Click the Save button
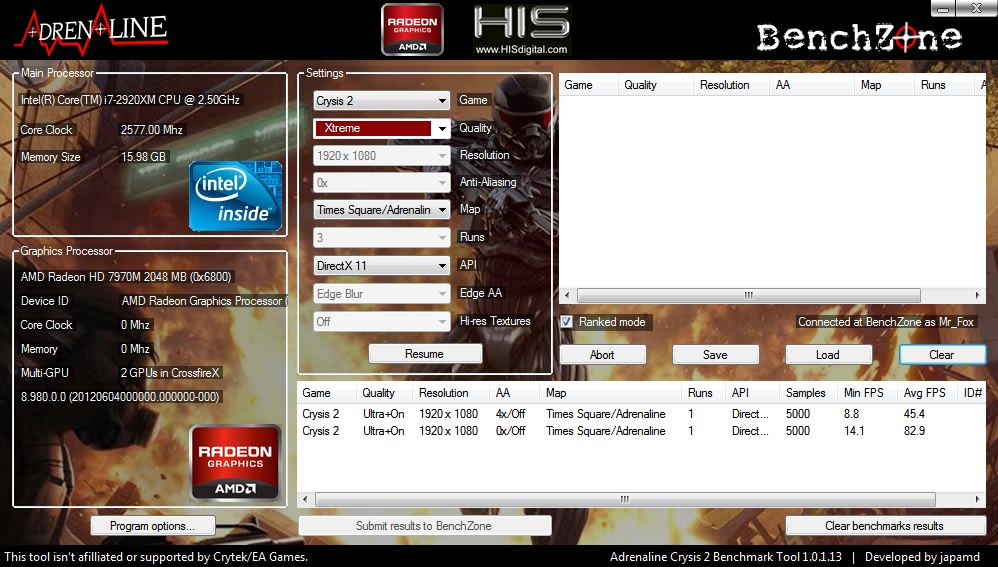The image size is (998, 567). (715, 354)
